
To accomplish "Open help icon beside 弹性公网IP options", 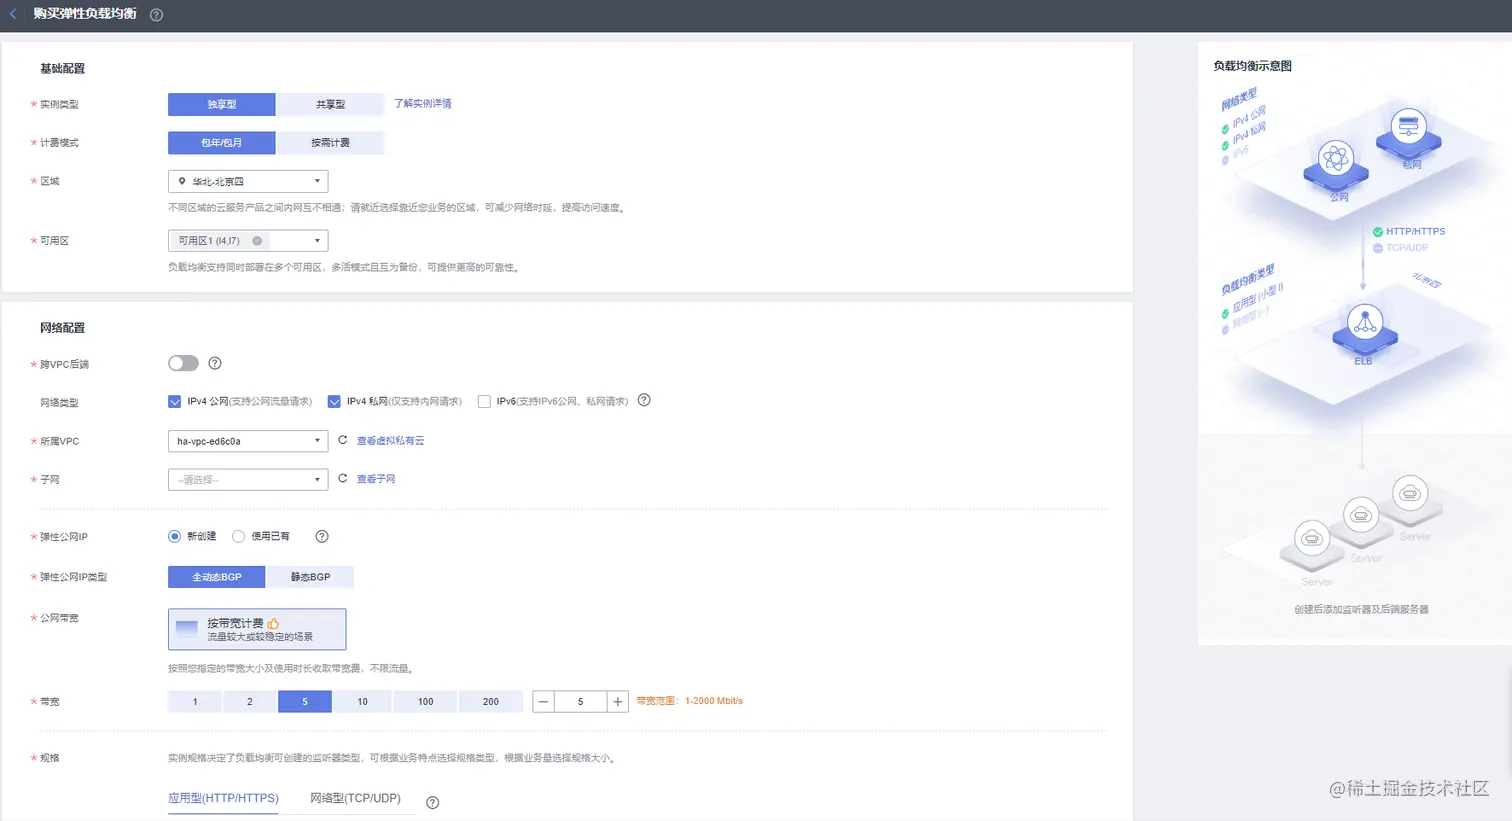I will tap(322, 537).
